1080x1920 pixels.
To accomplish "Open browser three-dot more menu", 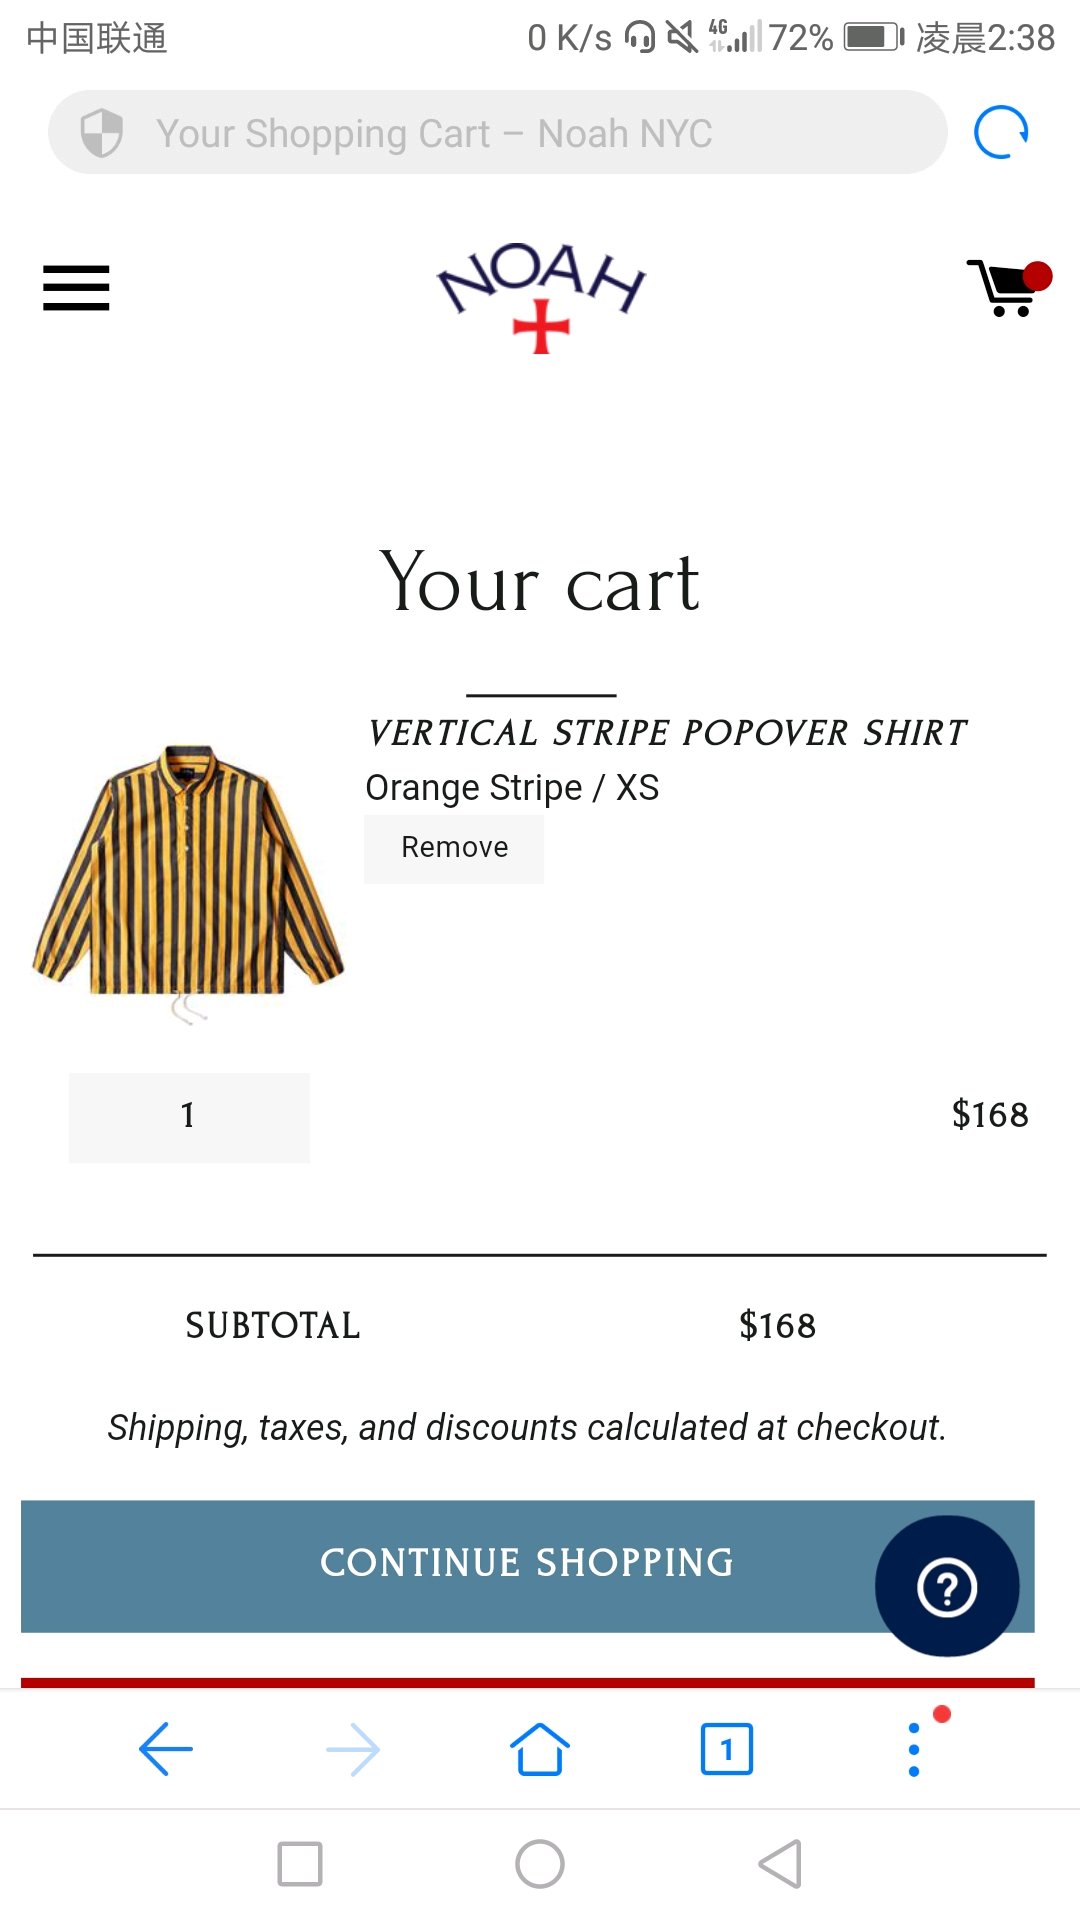I will [x=914, y=1749].
